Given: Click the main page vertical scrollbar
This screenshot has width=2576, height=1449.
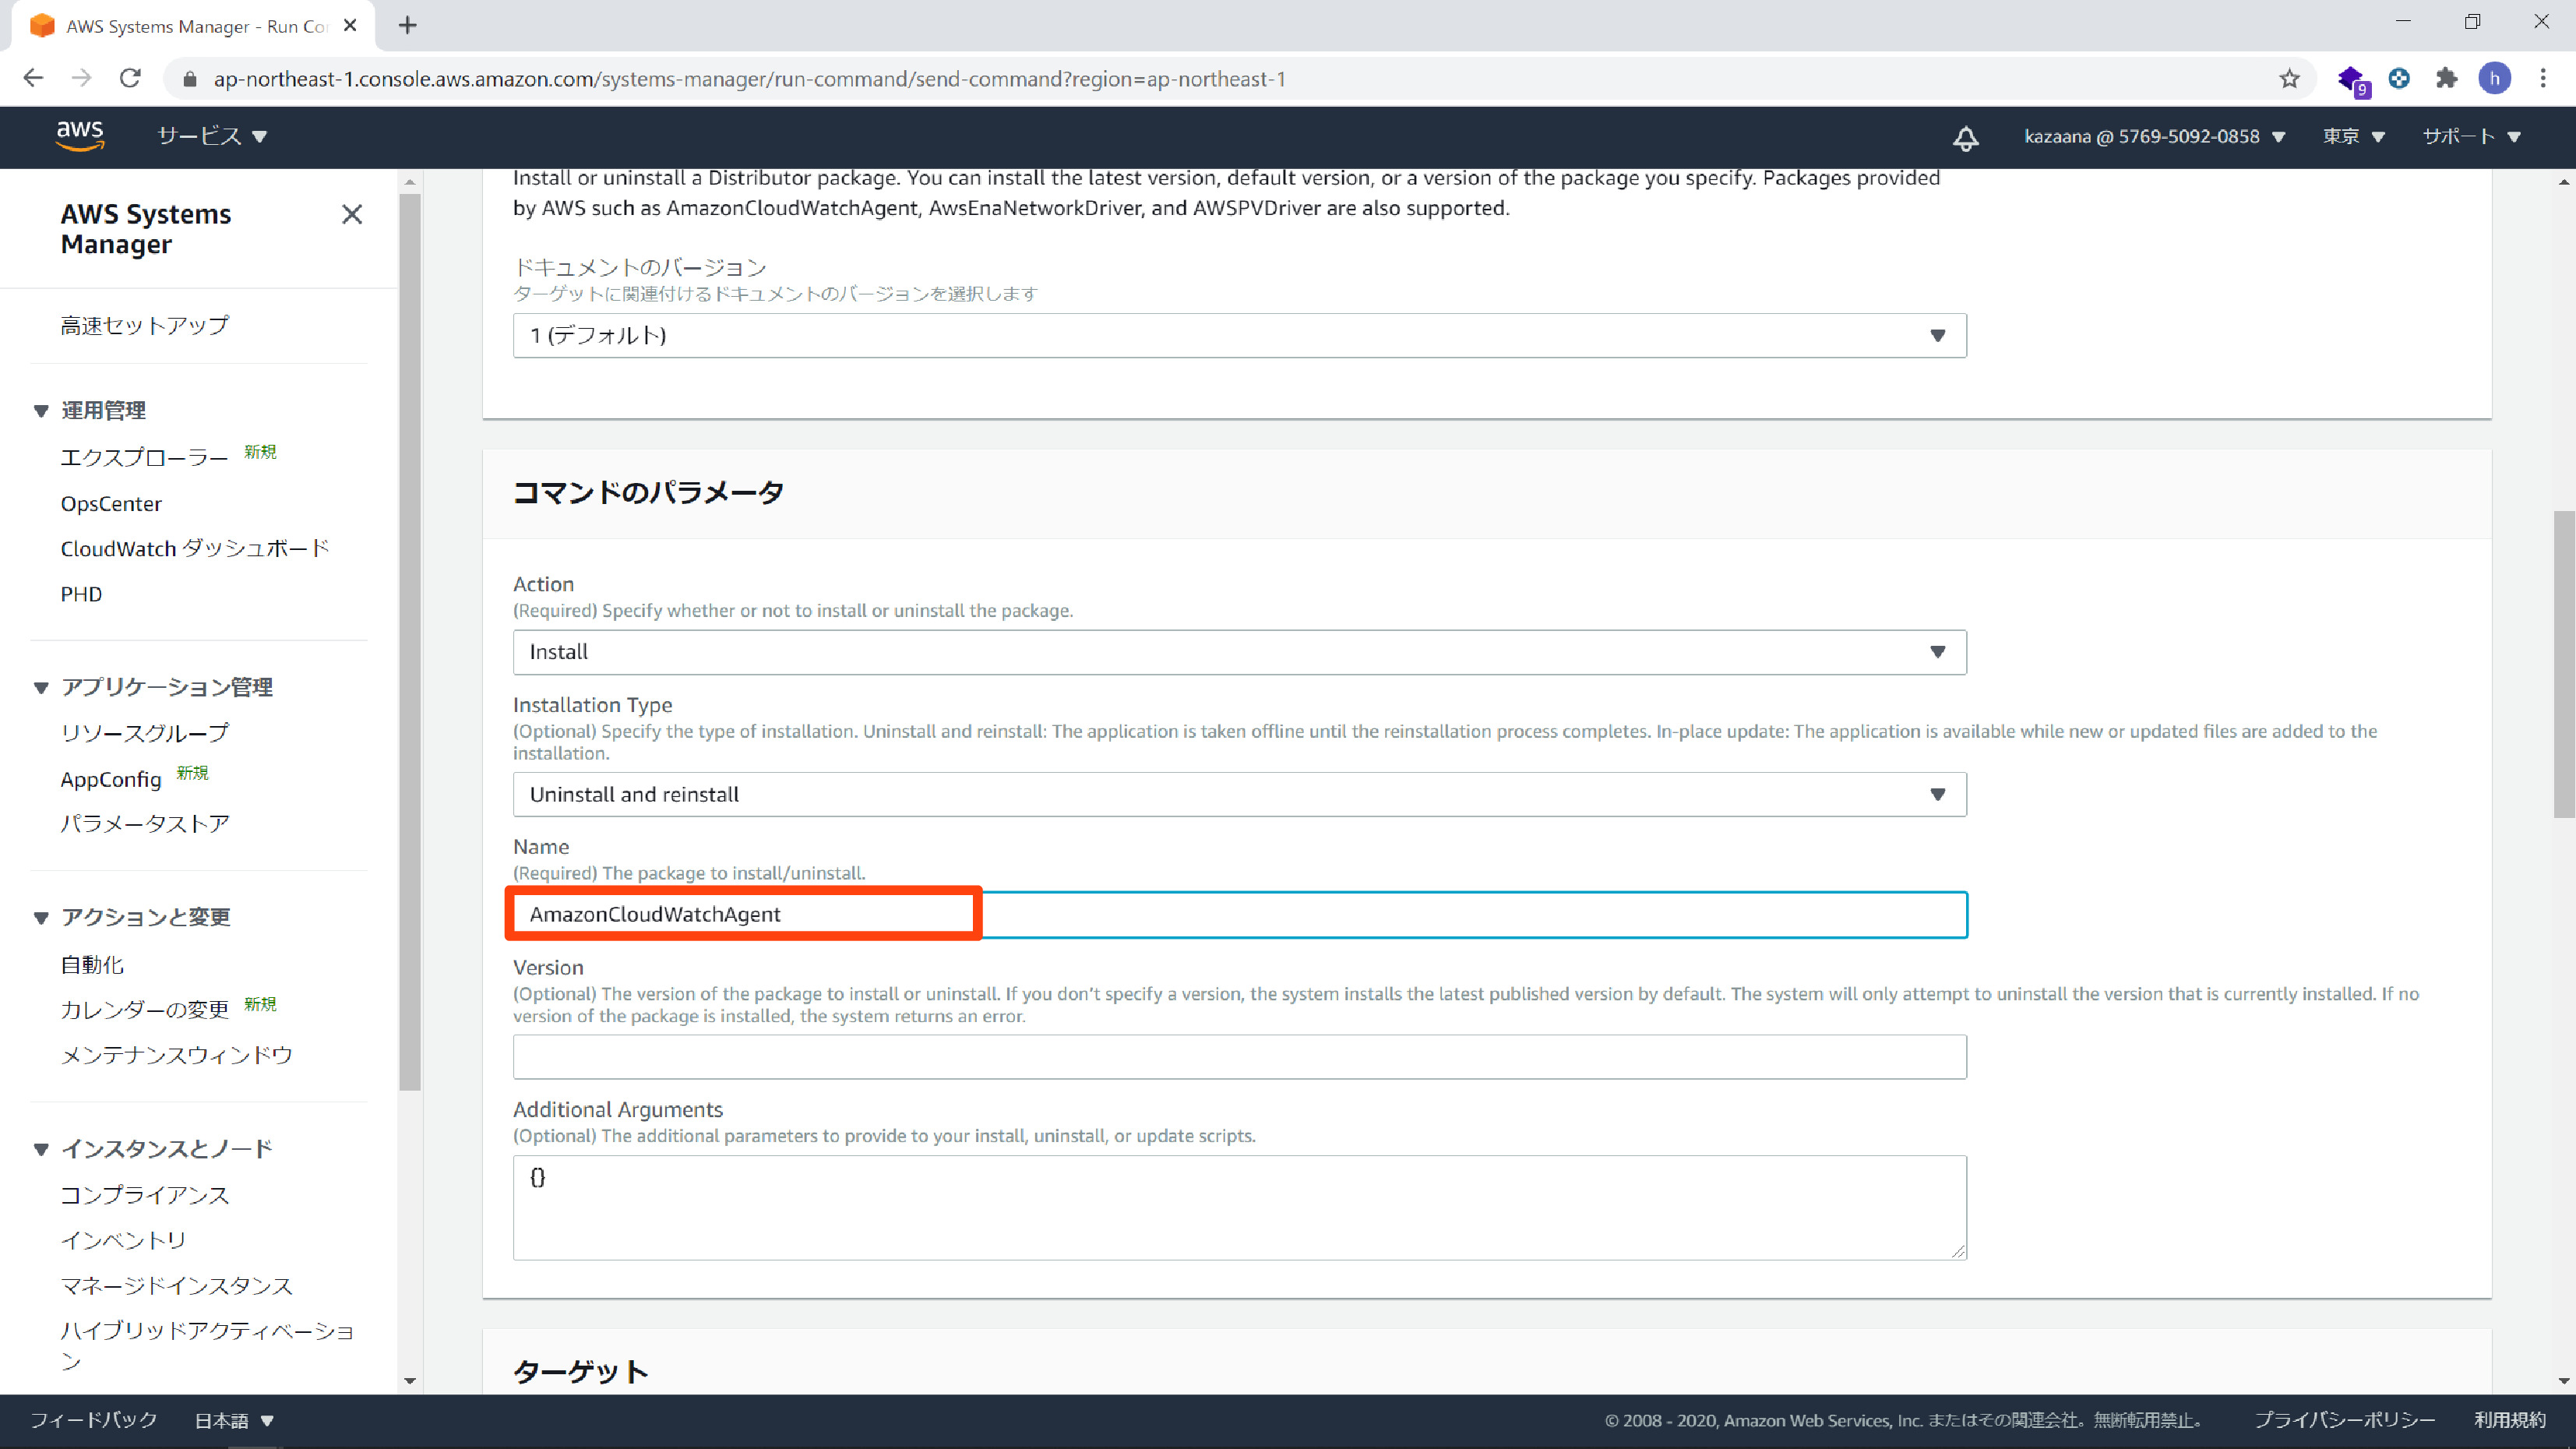Looking at the screenshot, I should pyautogui.click(x=2563, y=665).
